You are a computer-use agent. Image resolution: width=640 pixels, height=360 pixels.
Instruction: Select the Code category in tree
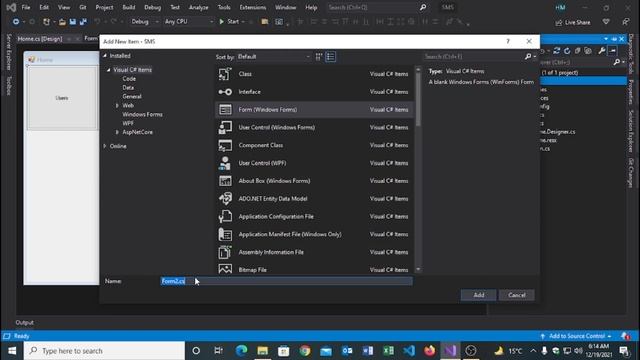129,79
